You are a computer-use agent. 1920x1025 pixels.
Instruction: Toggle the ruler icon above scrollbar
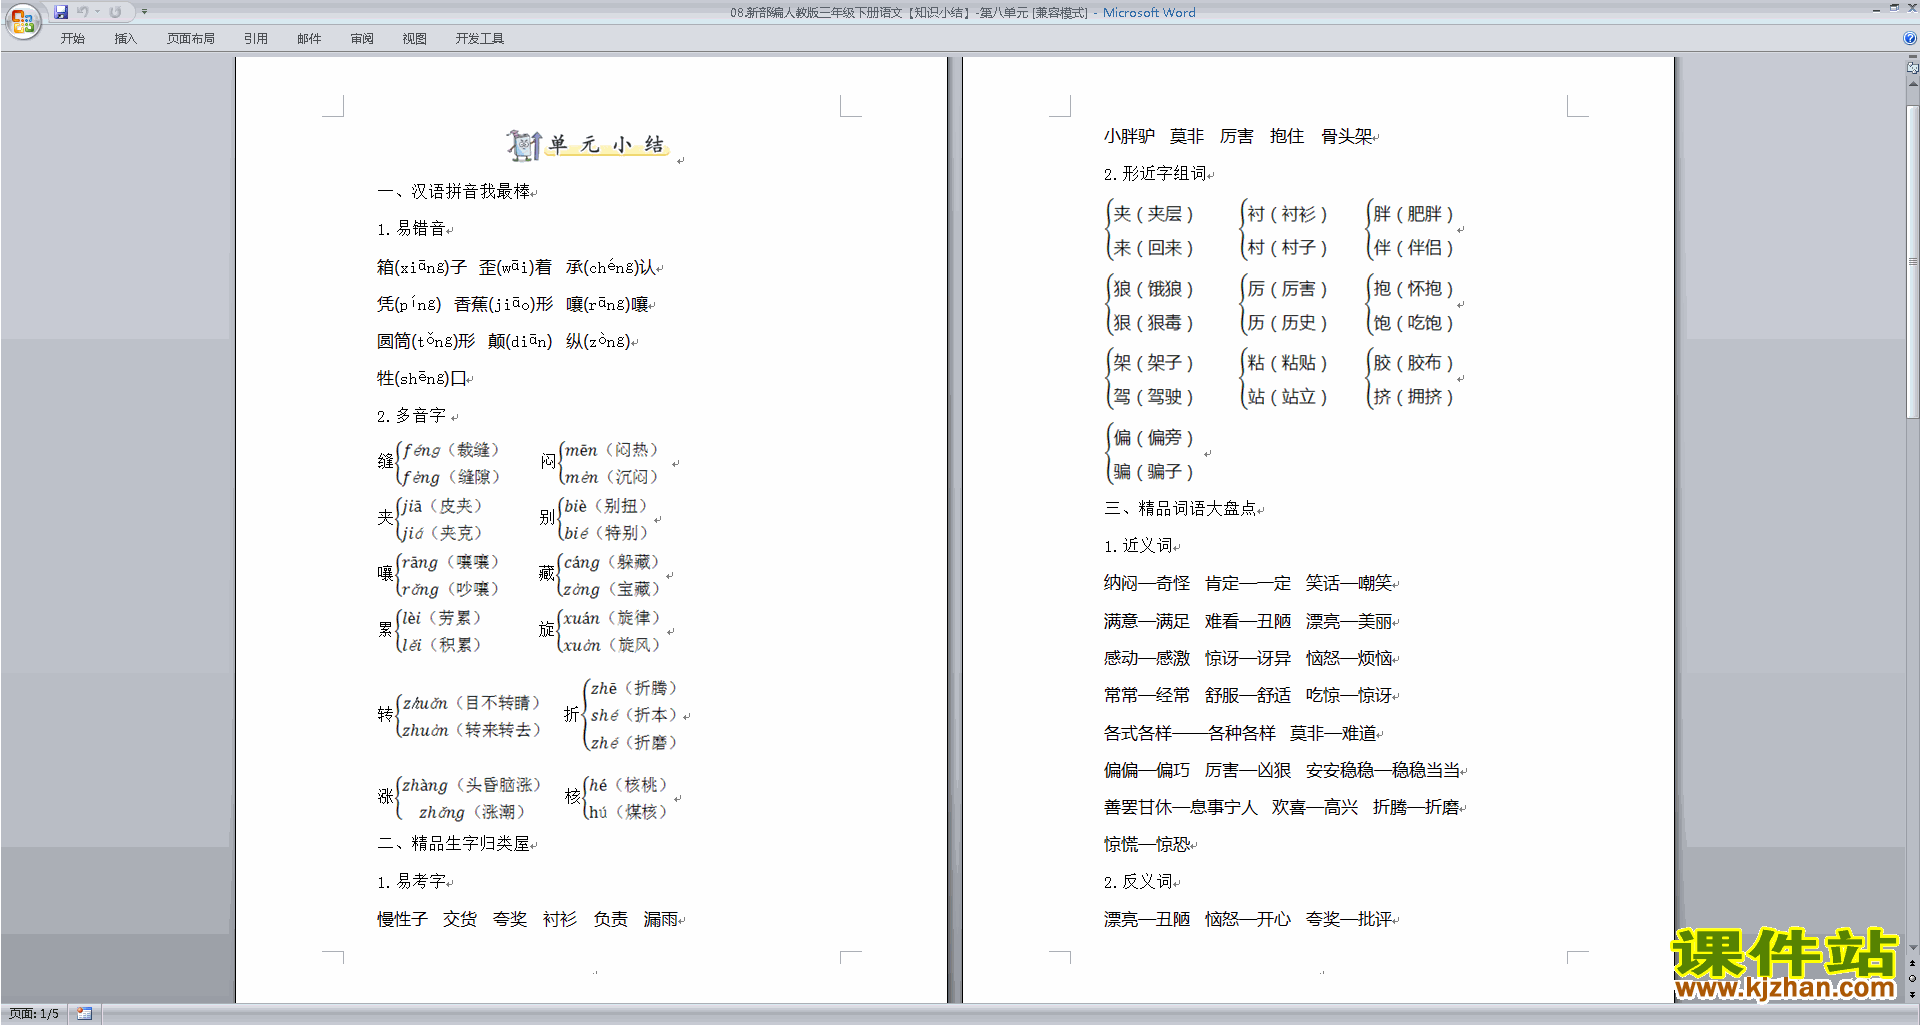1913,68
